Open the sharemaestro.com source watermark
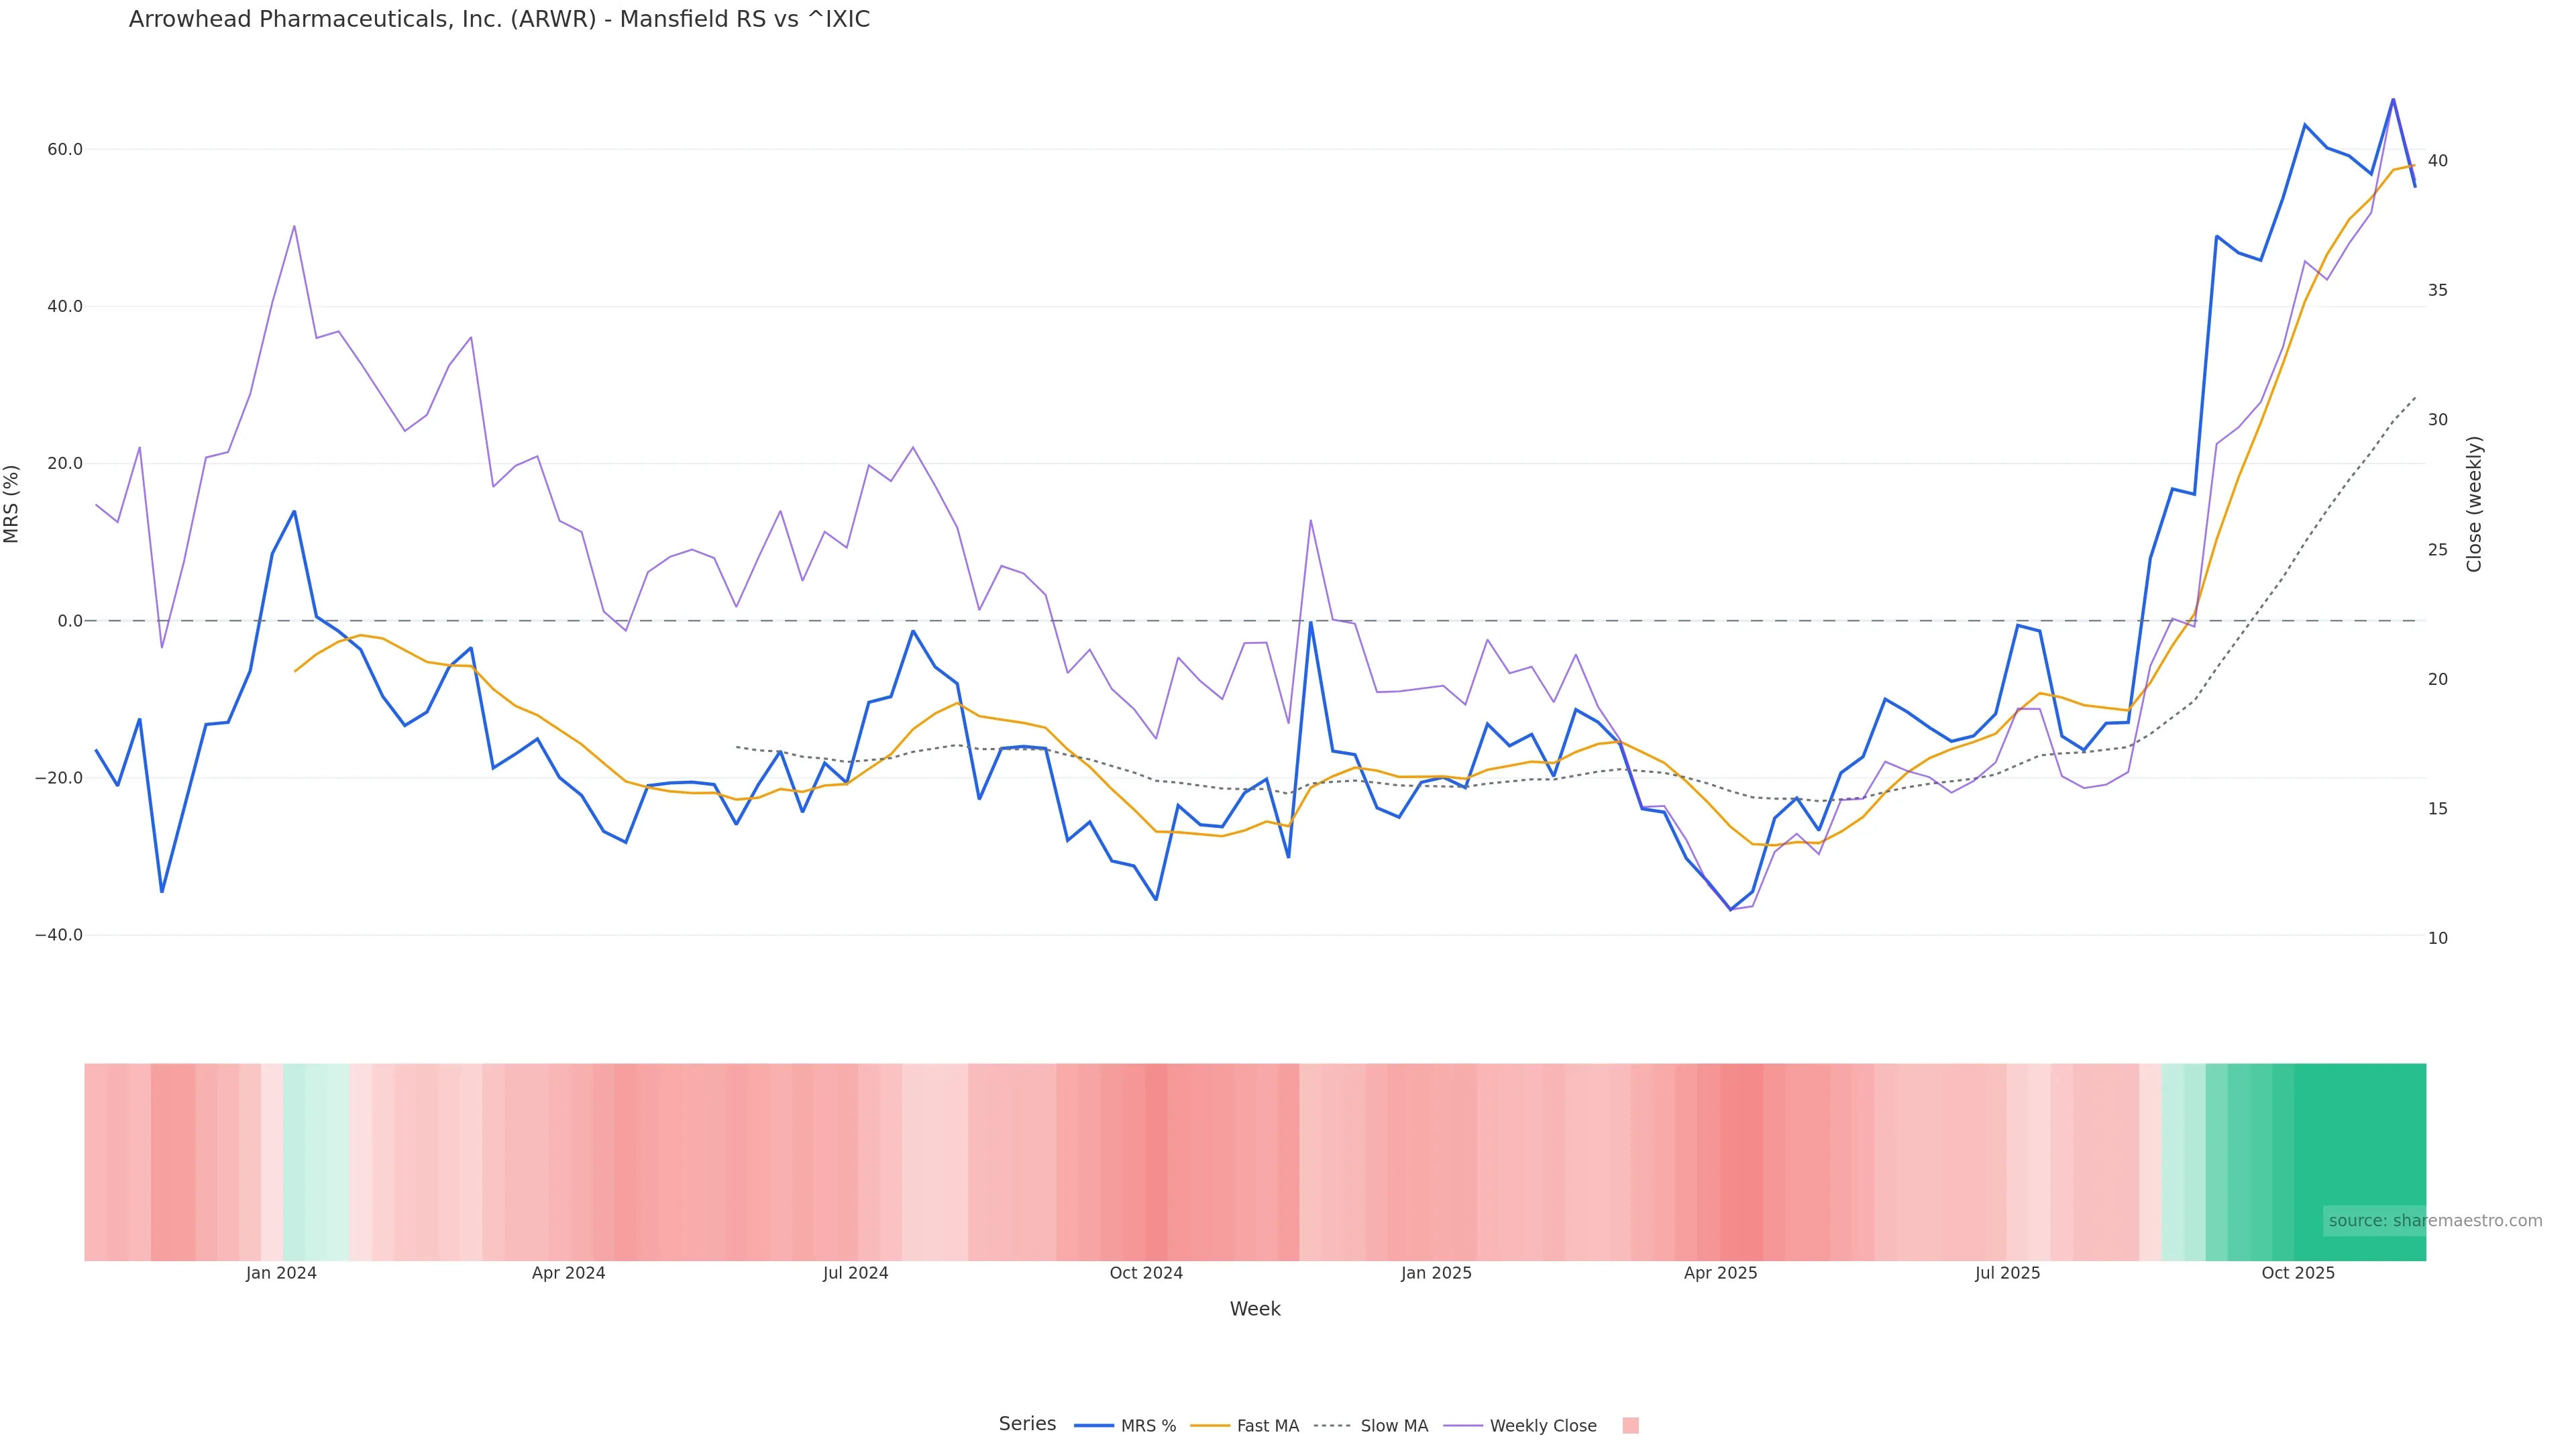This screenshot has height=1449, width=2576. pyautogui.click(x=2435, y=1221)
